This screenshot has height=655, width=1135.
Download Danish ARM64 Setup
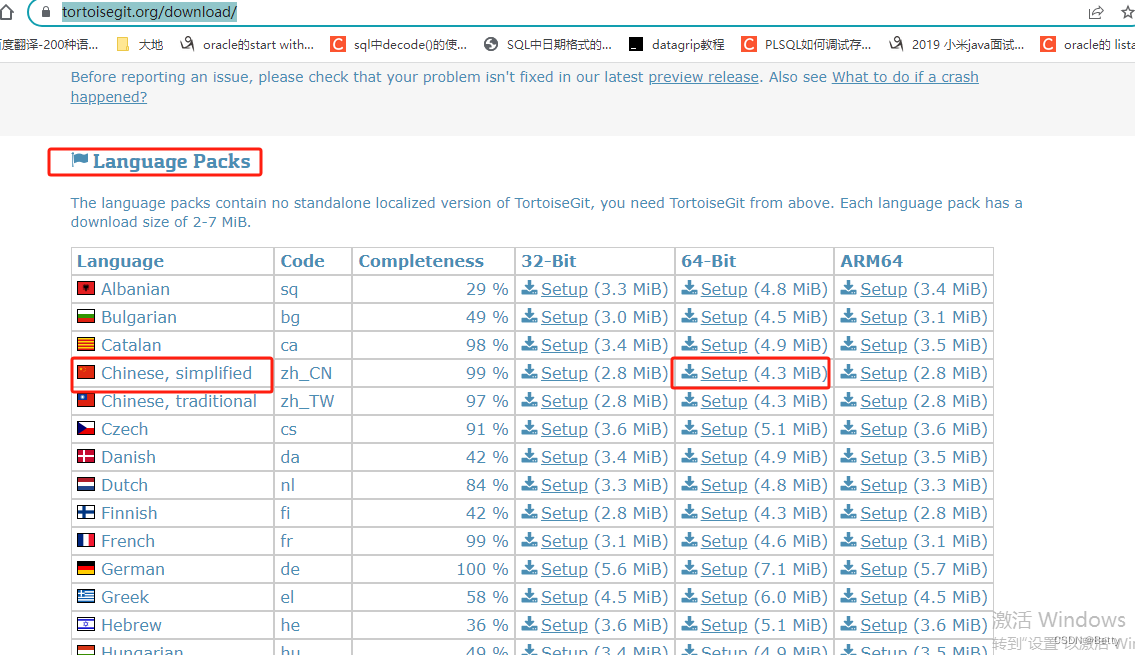[883, 457]
